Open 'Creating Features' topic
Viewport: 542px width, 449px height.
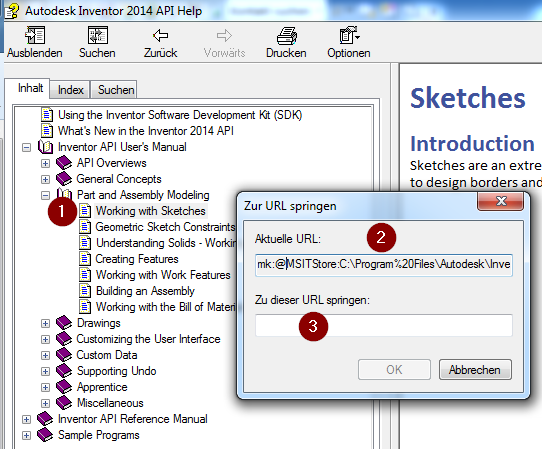[x=137, y=259]
